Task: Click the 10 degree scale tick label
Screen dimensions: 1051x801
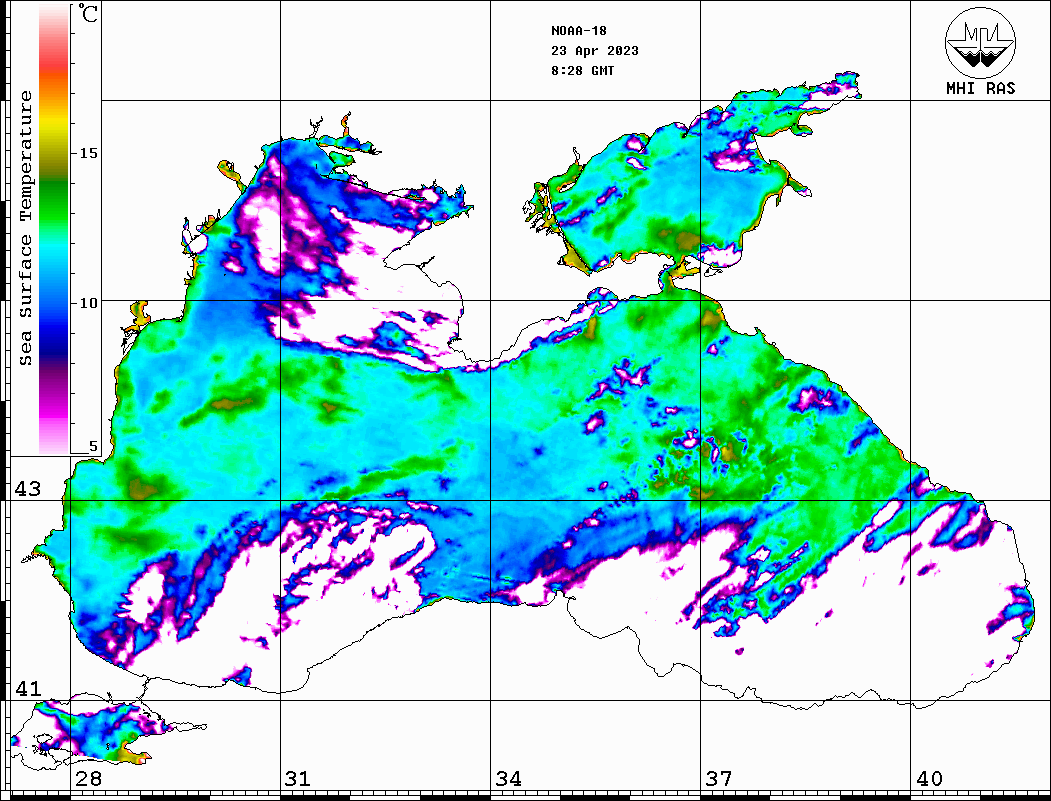Action: click(x=88, y=303)
